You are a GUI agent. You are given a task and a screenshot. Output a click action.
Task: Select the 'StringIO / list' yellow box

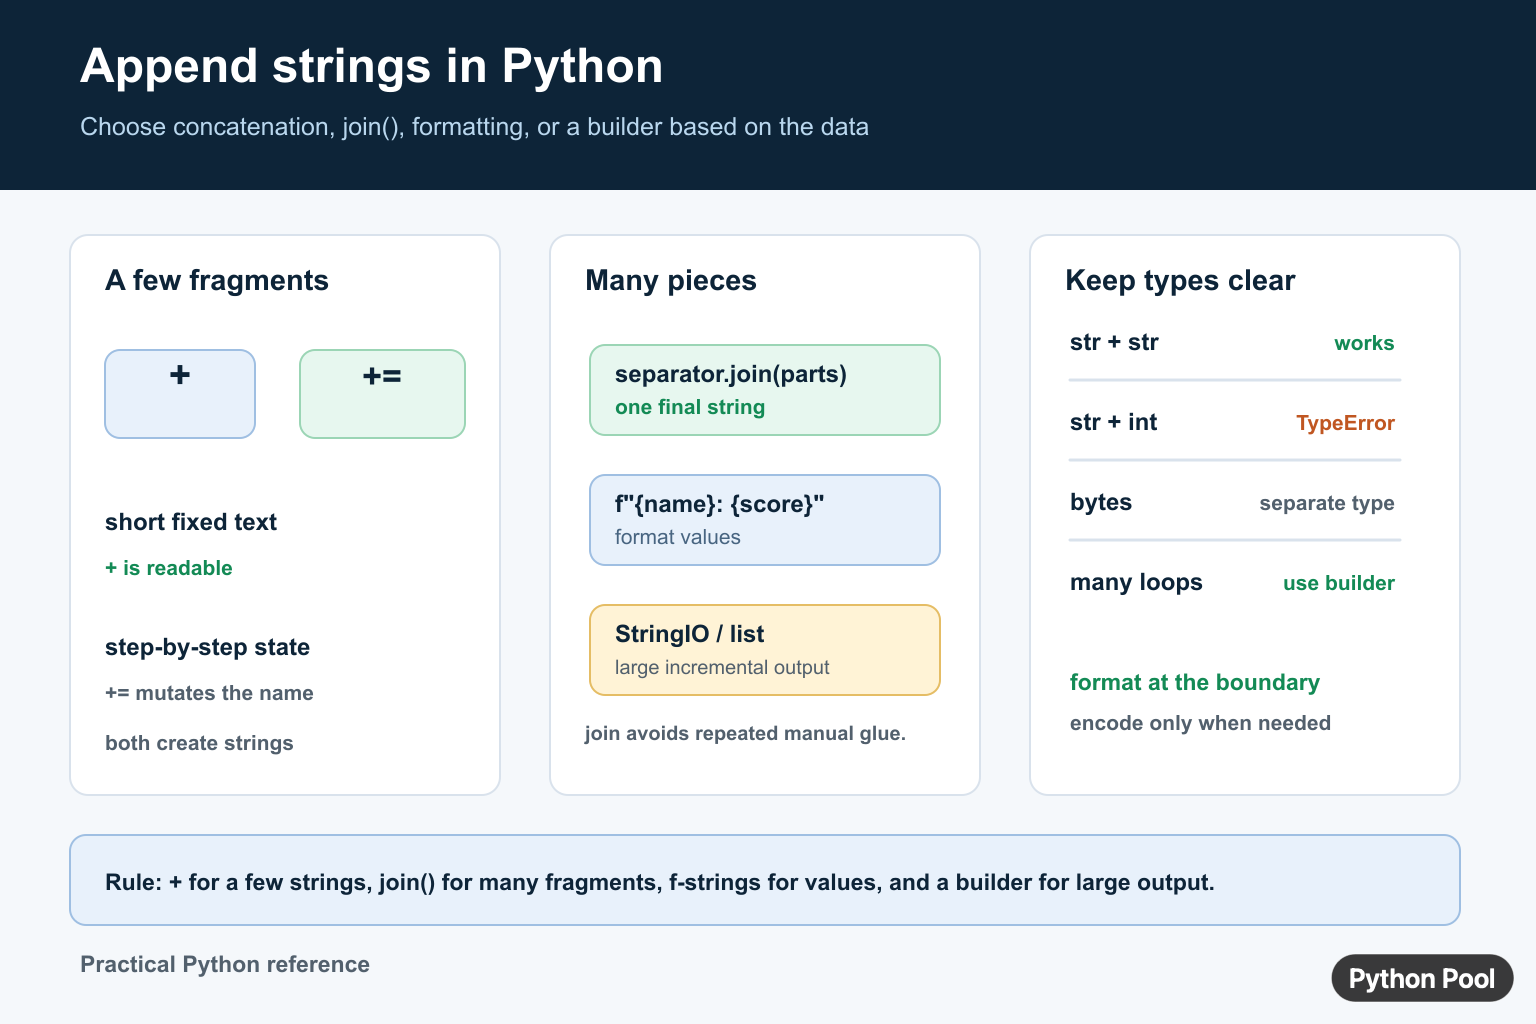(x=765, y=650)
